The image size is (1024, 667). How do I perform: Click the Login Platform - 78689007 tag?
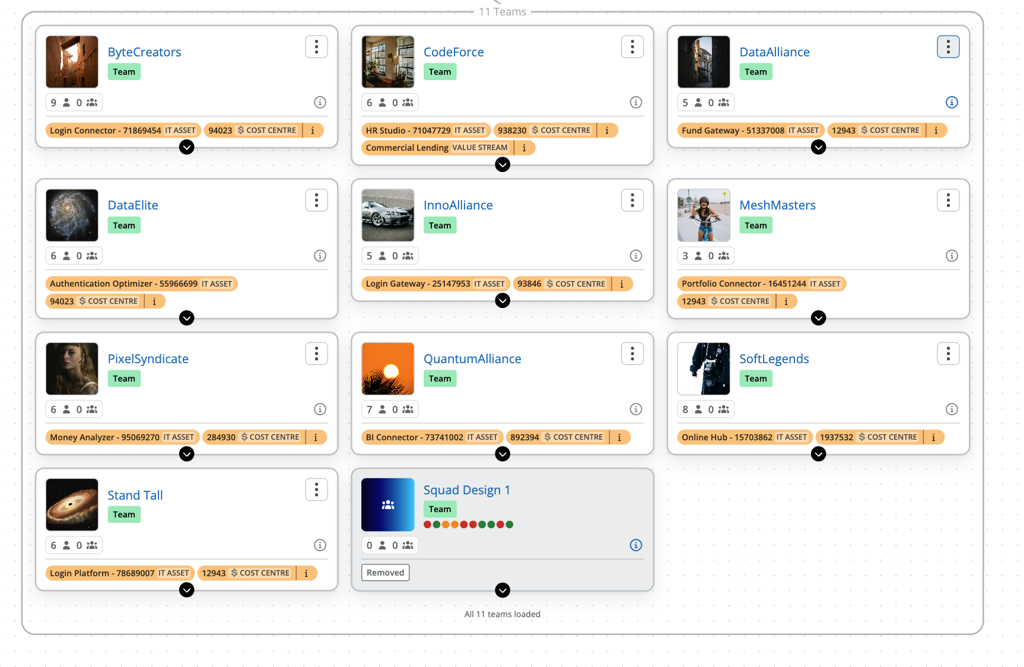point(120,573)
